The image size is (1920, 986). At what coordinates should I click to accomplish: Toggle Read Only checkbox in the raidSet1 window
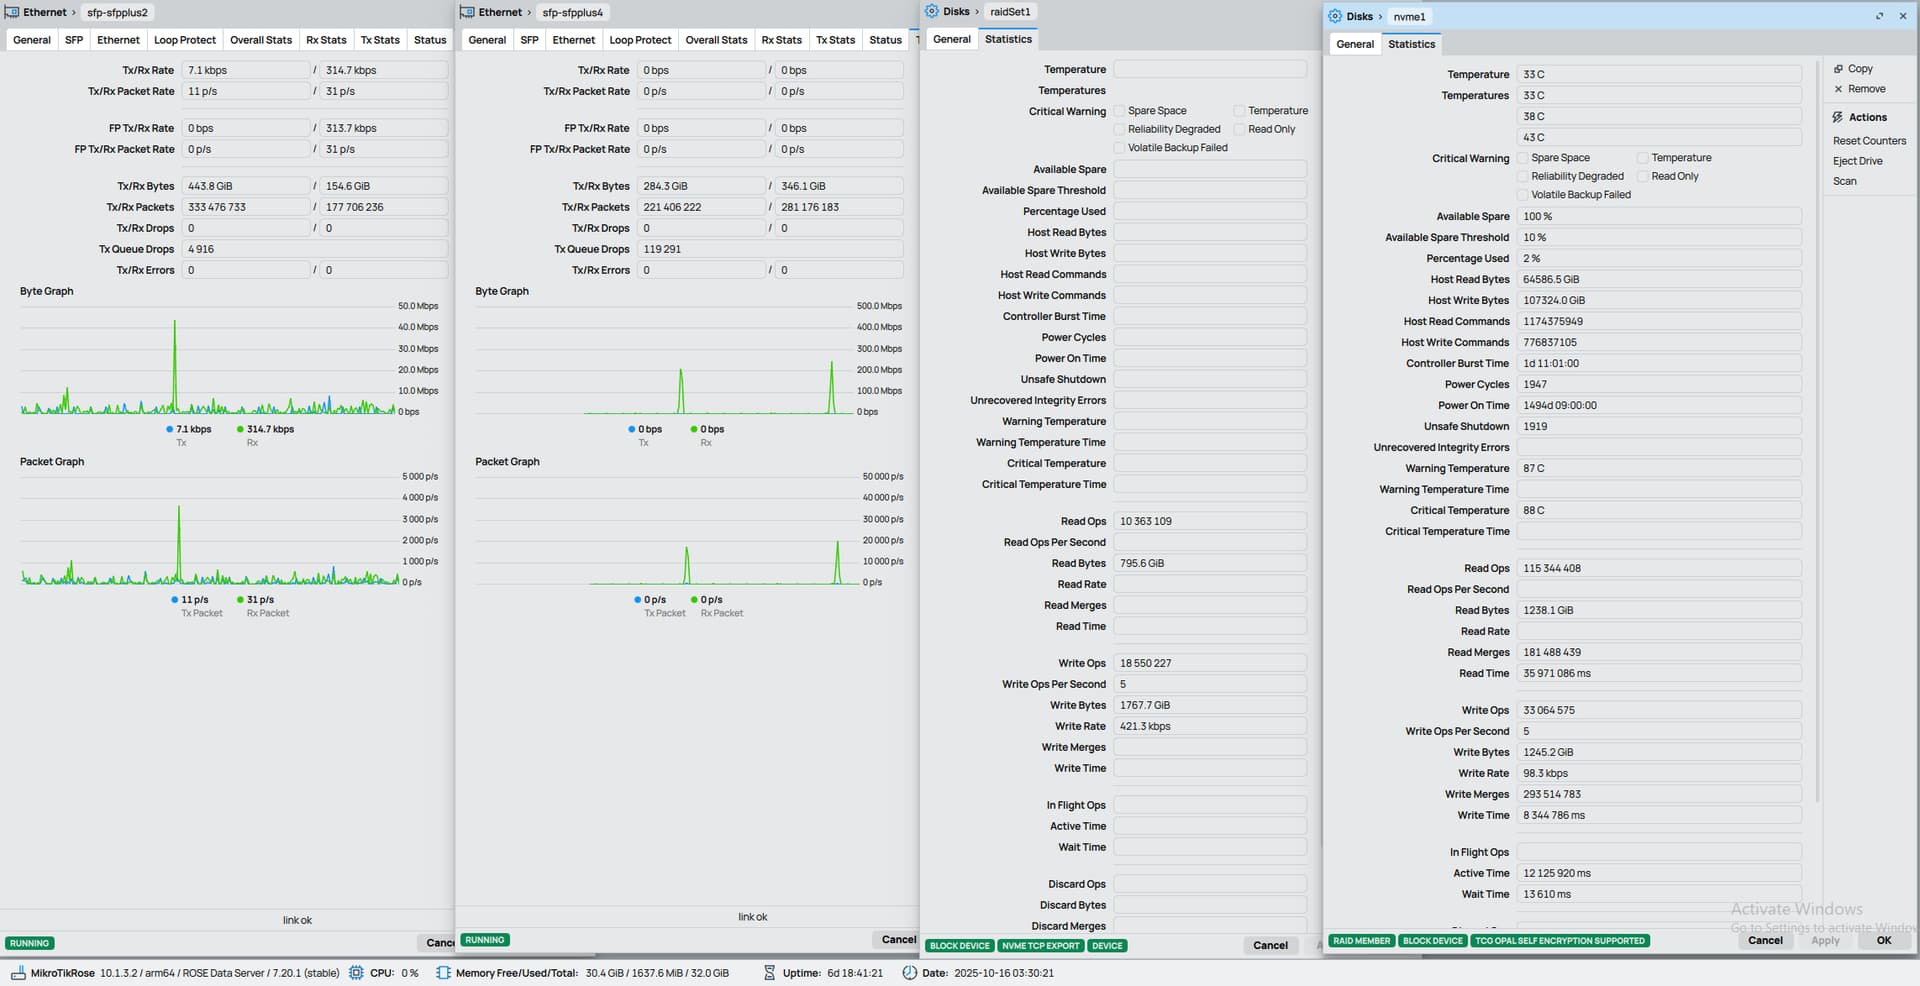tap(1240, 129)
